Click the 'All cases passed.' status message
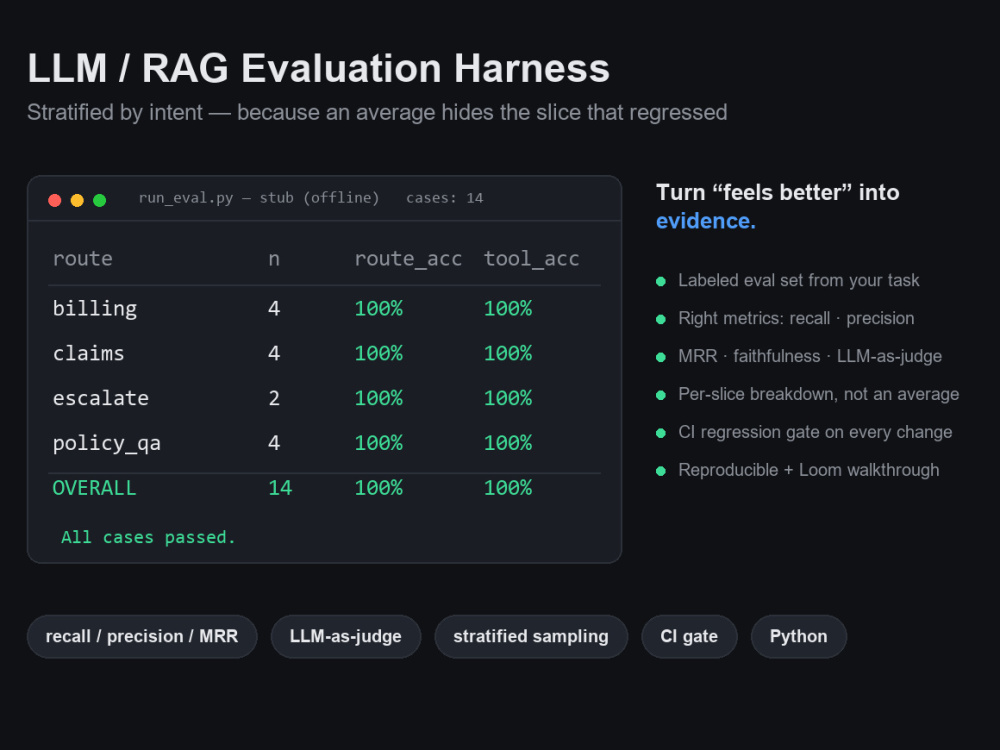Screen dimensions: 1000x750 pos(148,538)
